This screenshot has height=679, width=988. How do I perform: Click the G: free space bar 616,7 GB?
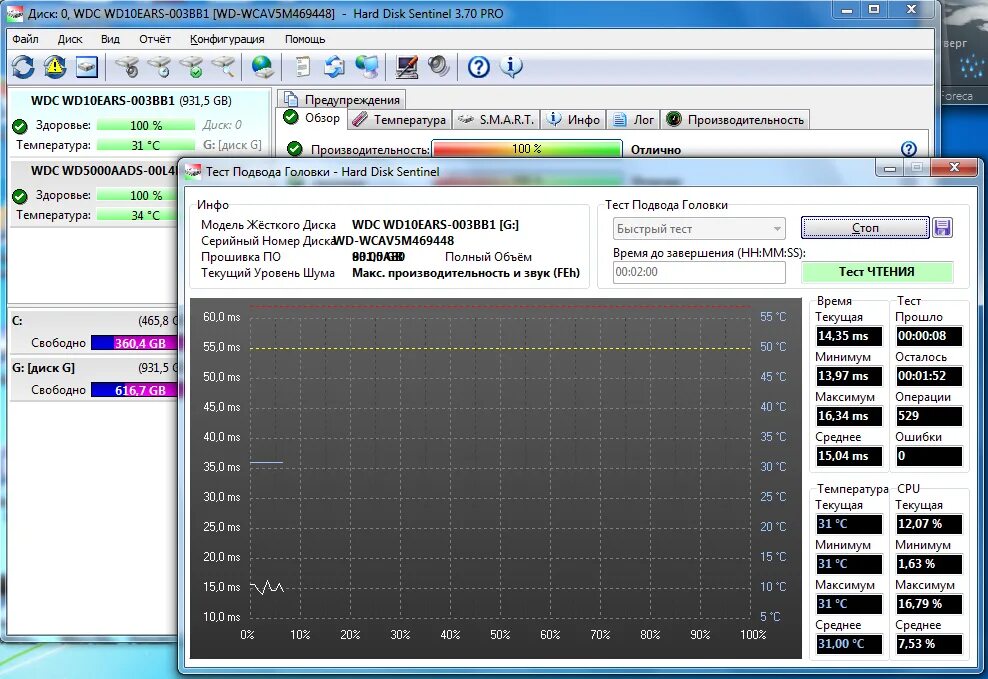135,391
